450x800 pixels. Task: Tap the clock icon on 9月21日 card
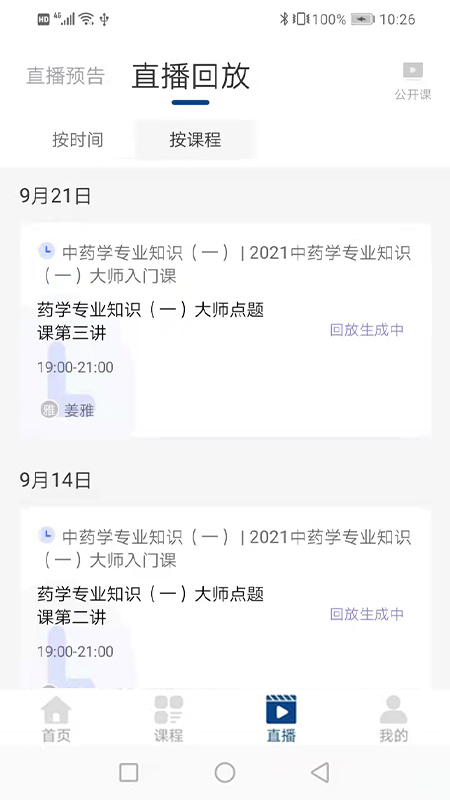point(47,251)
